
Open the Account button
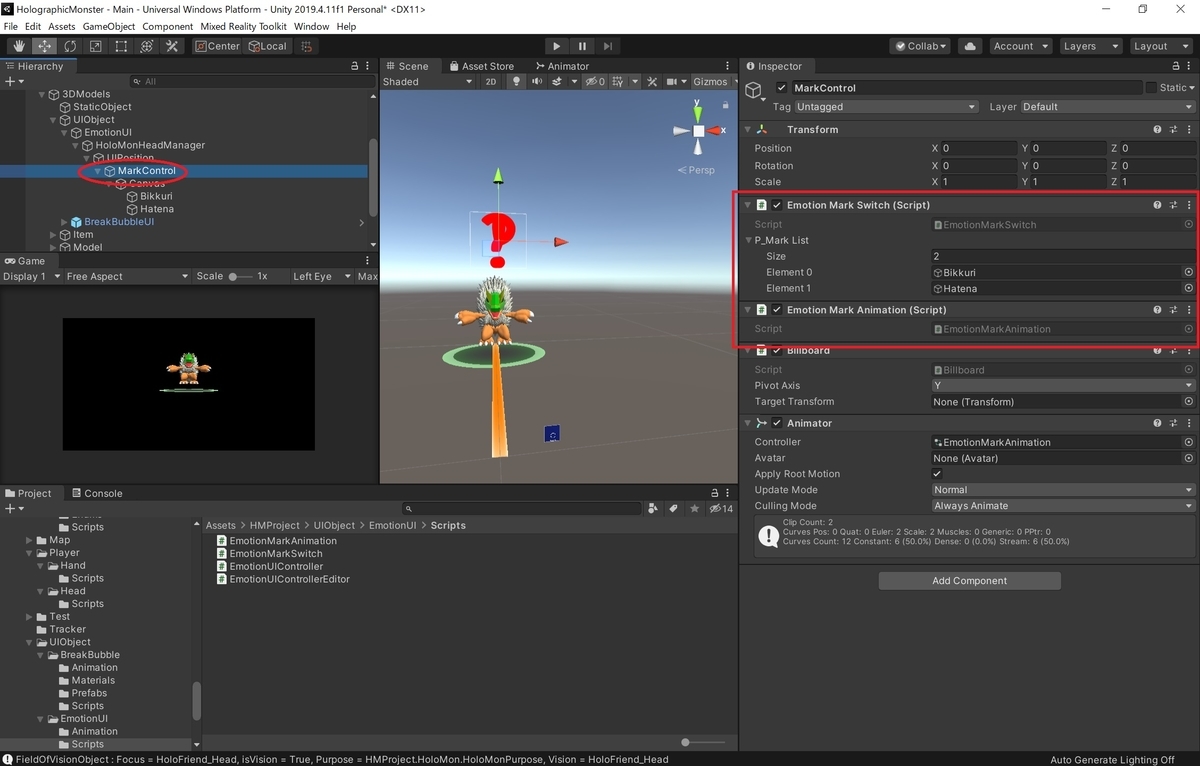tap(1019, 46)
